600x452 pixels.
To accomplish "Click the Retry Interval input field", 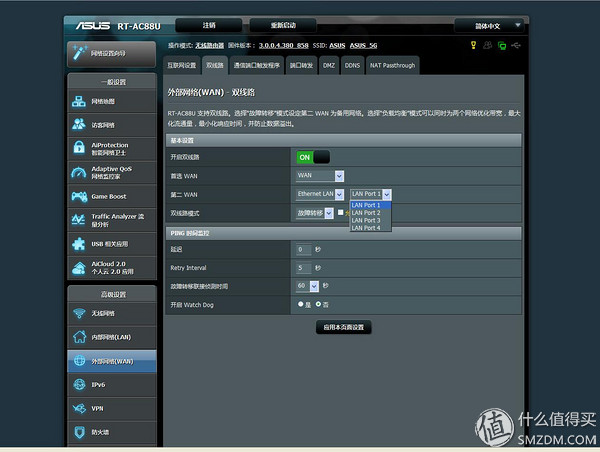I will 303,268.
